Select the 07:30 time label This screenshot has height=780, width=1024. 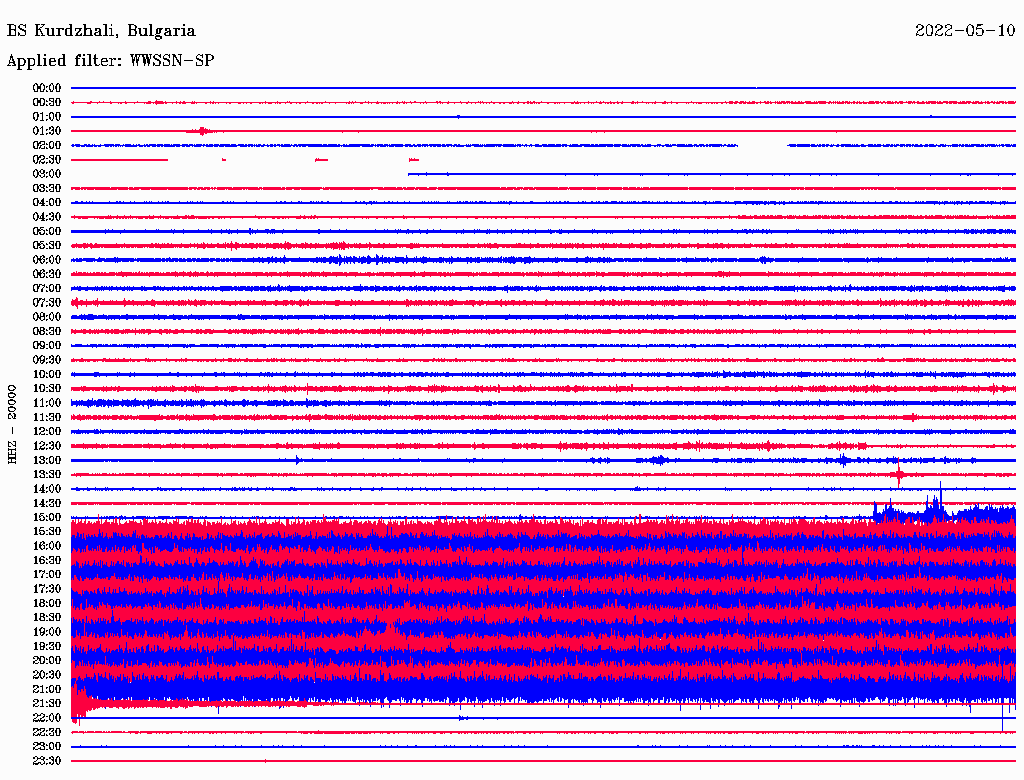pos(47,302)
